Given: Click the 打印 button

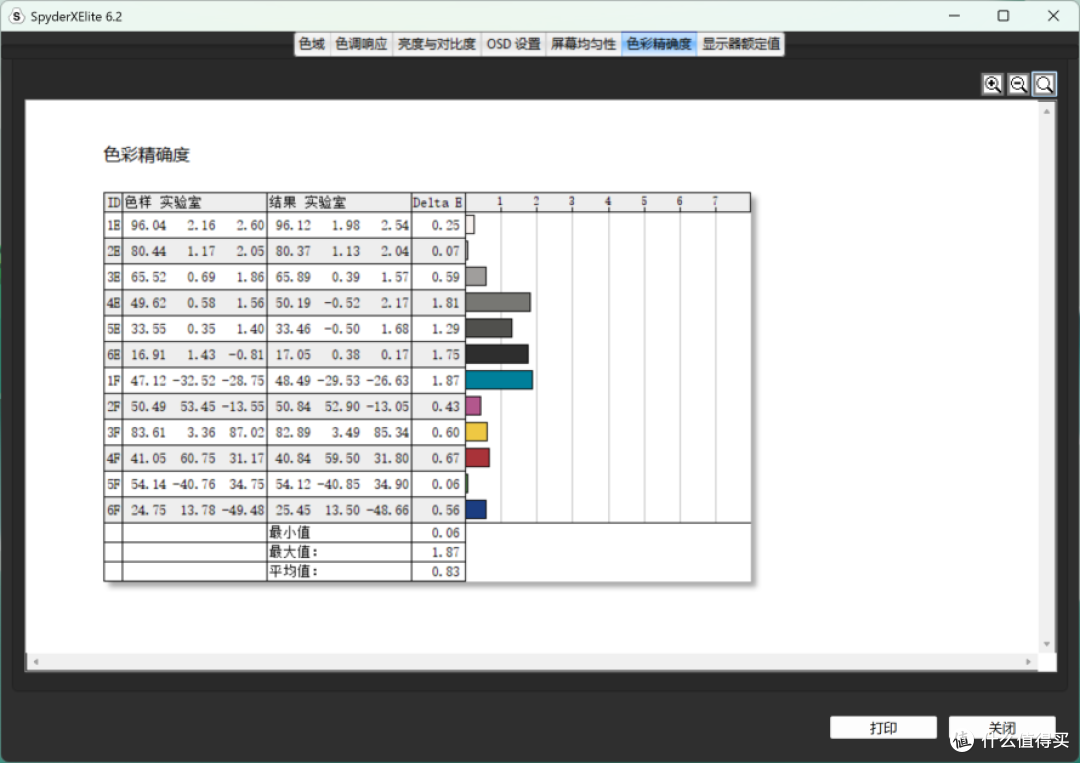Looking at the screenshot, I should [x=883, y=728].
